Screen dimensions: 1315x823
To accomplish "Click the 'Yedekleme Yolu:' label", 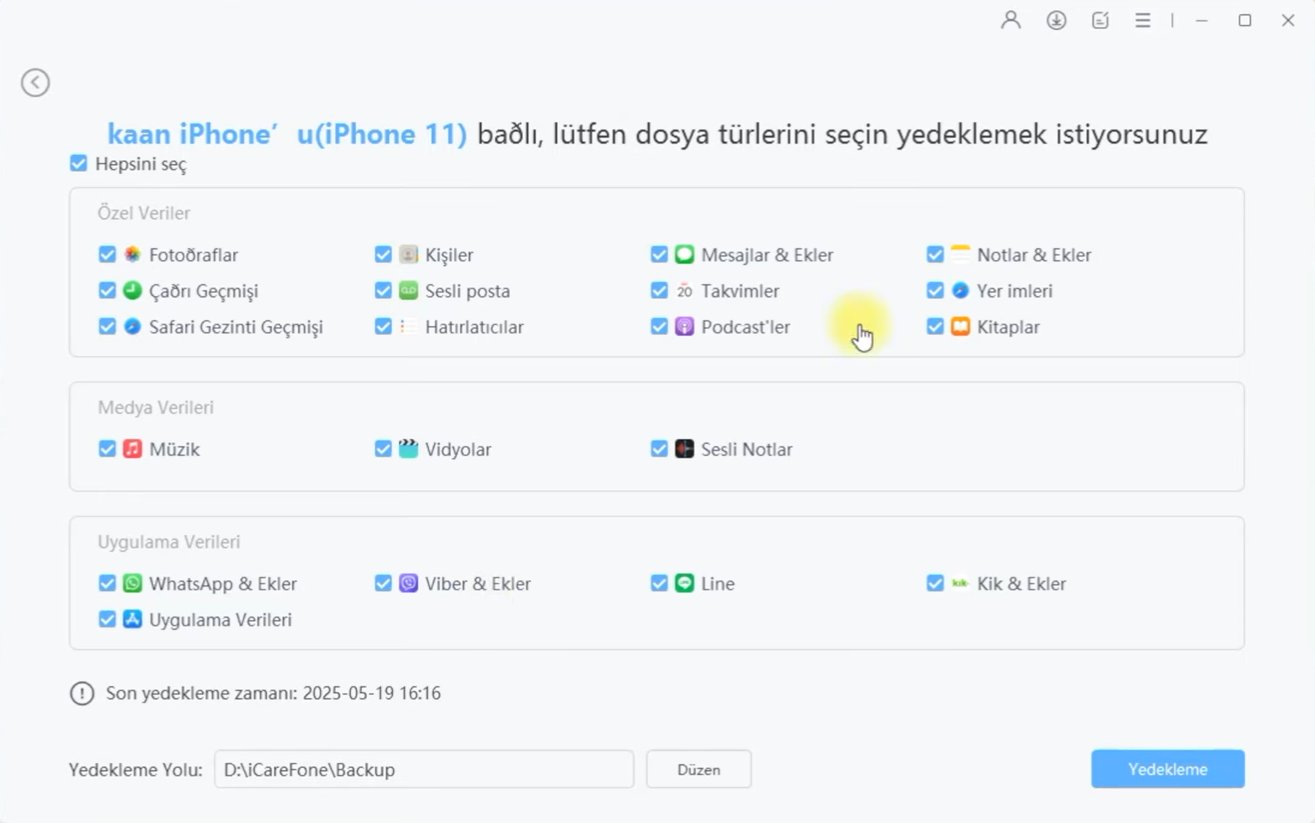I will [136, 770].
